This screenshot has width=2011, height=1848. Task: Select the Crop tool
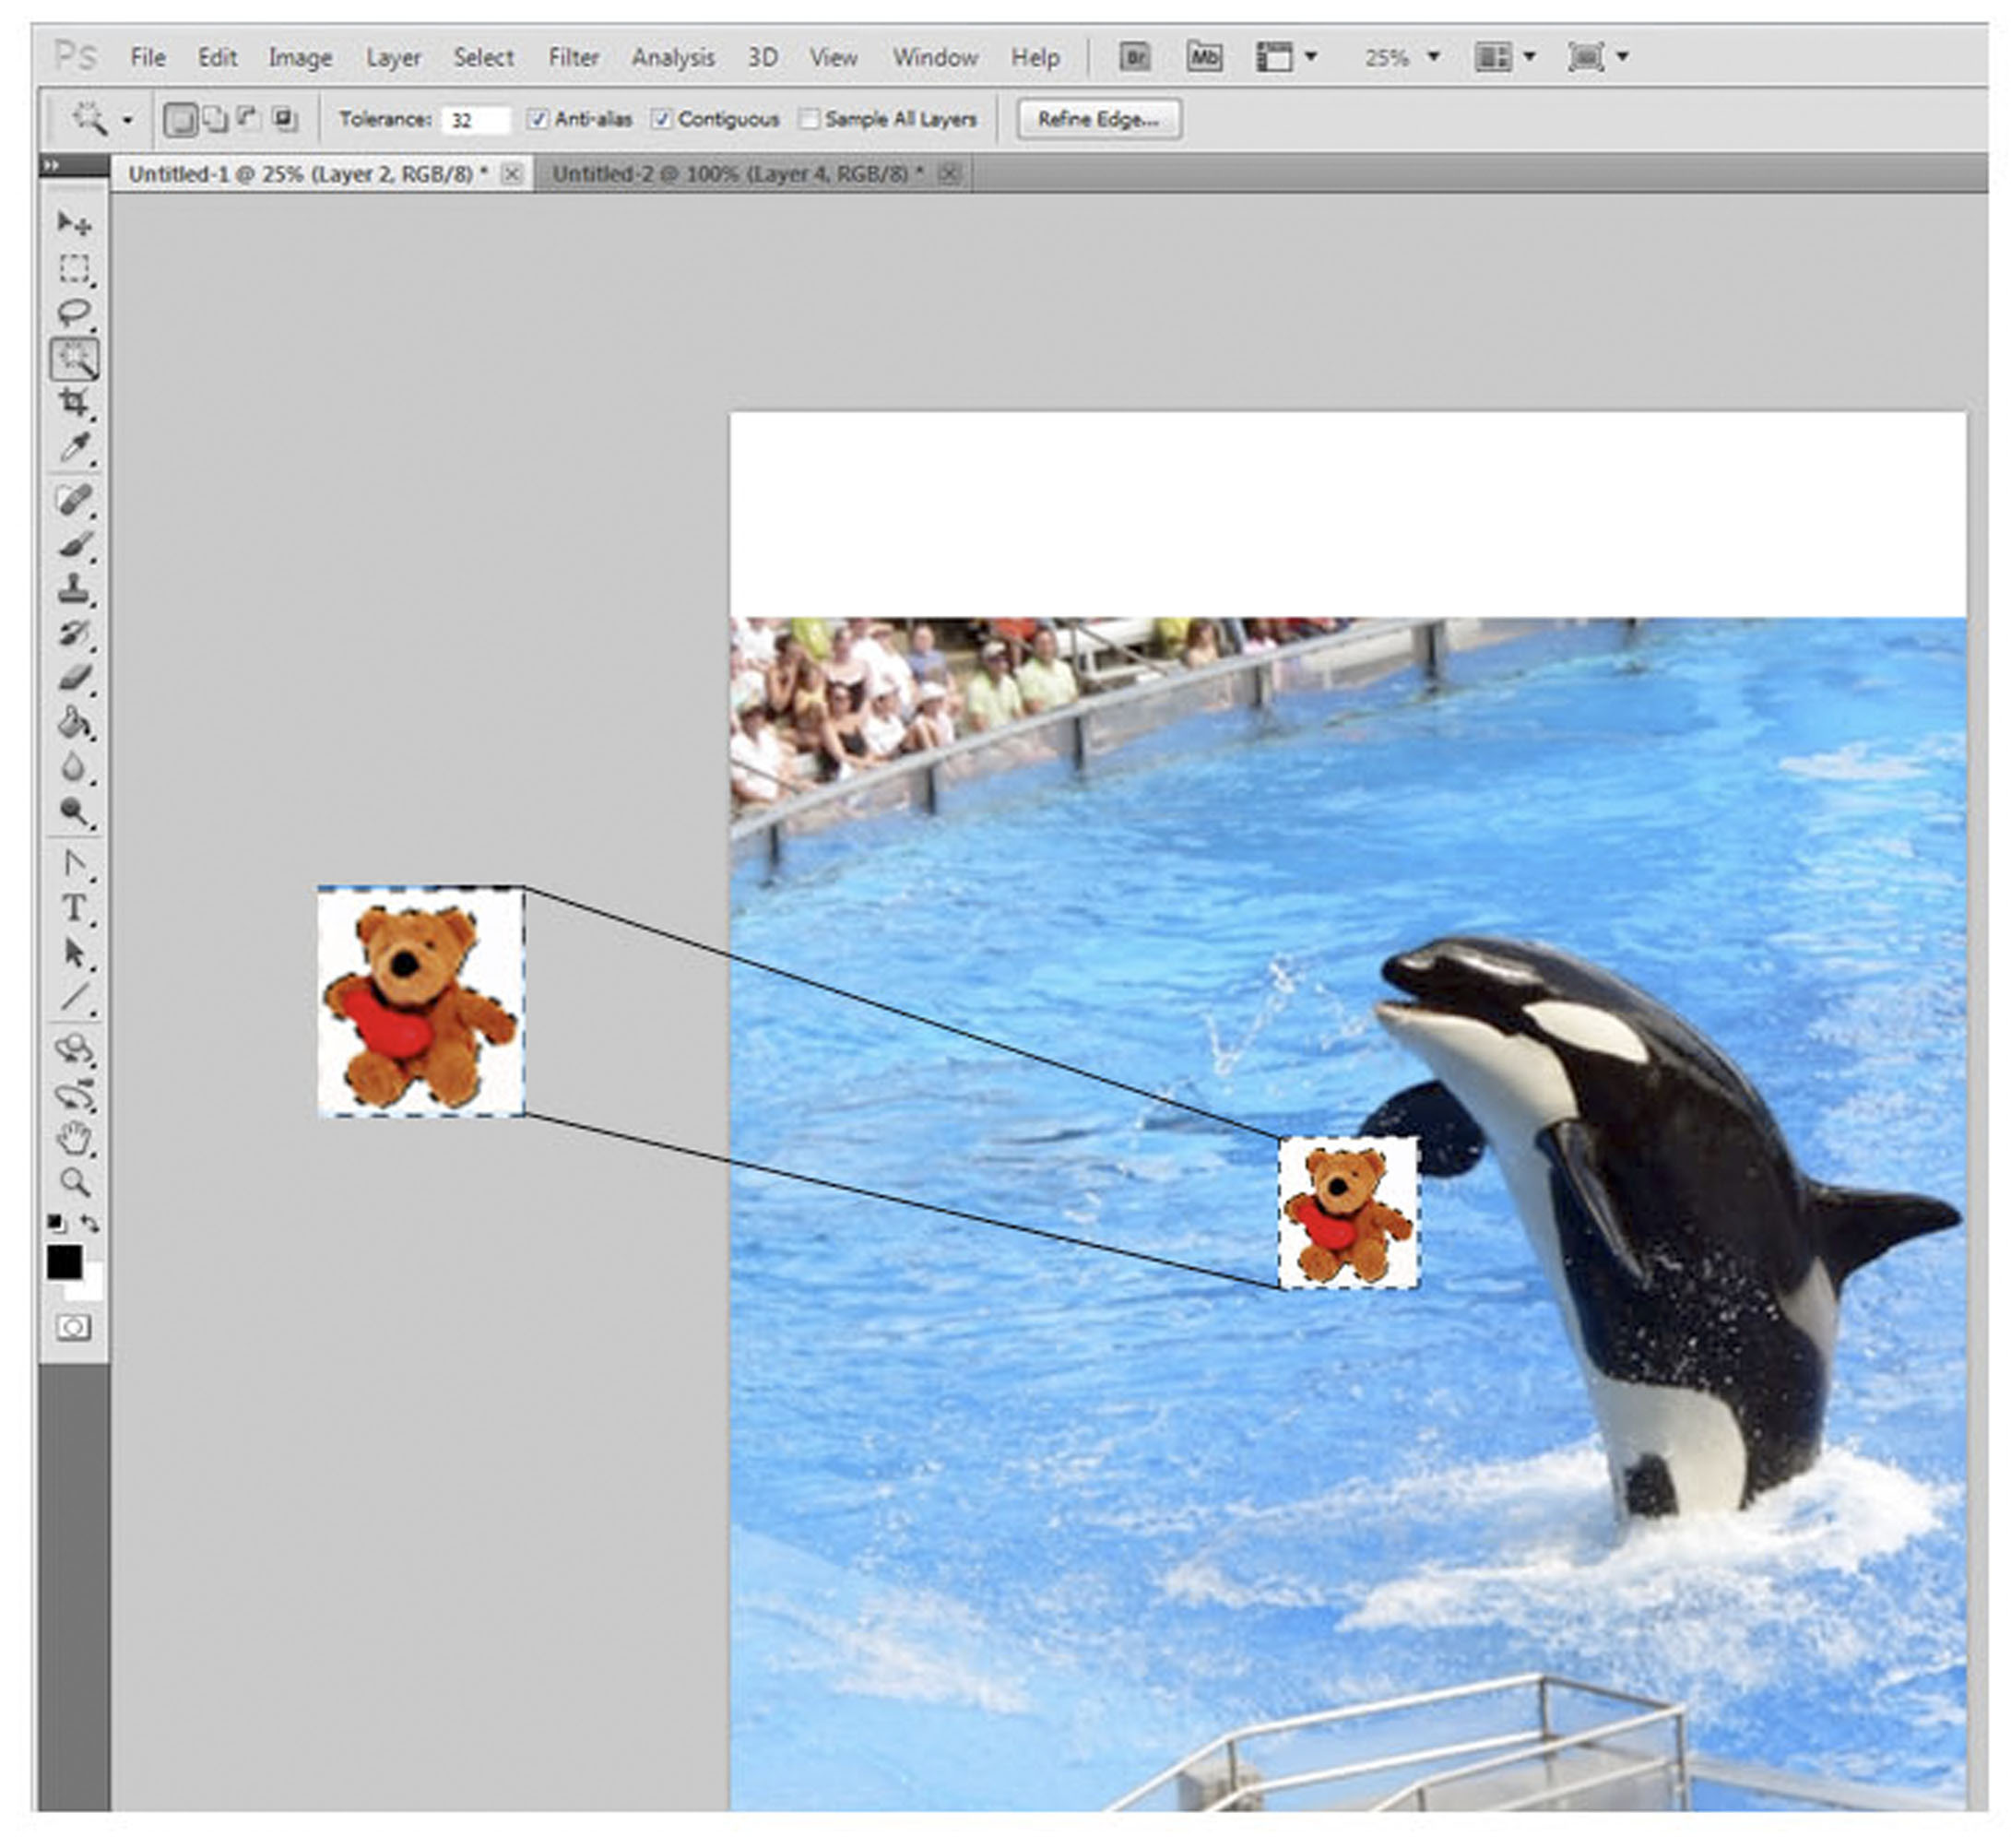(74, 403)
